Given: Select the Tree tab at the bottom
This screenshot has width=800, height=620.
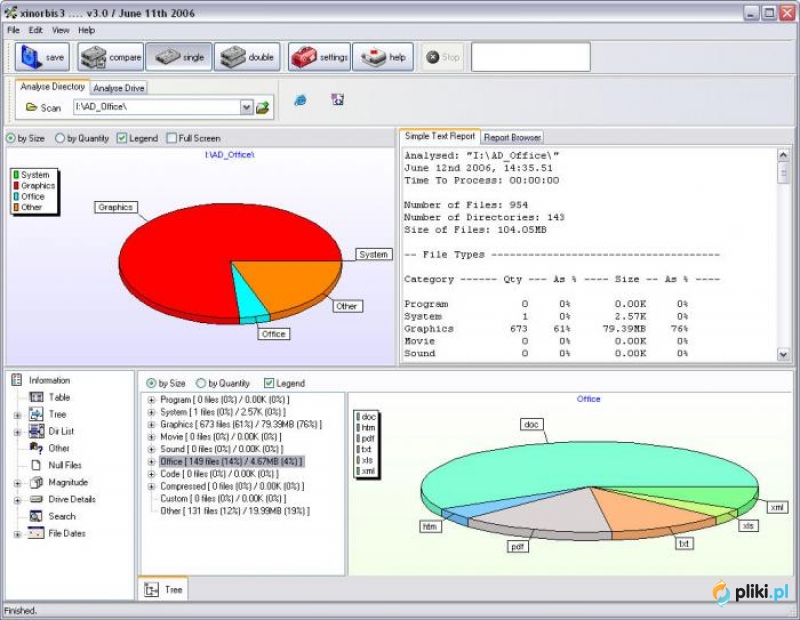Looking at the screenshot, I should tap(163, 590).
